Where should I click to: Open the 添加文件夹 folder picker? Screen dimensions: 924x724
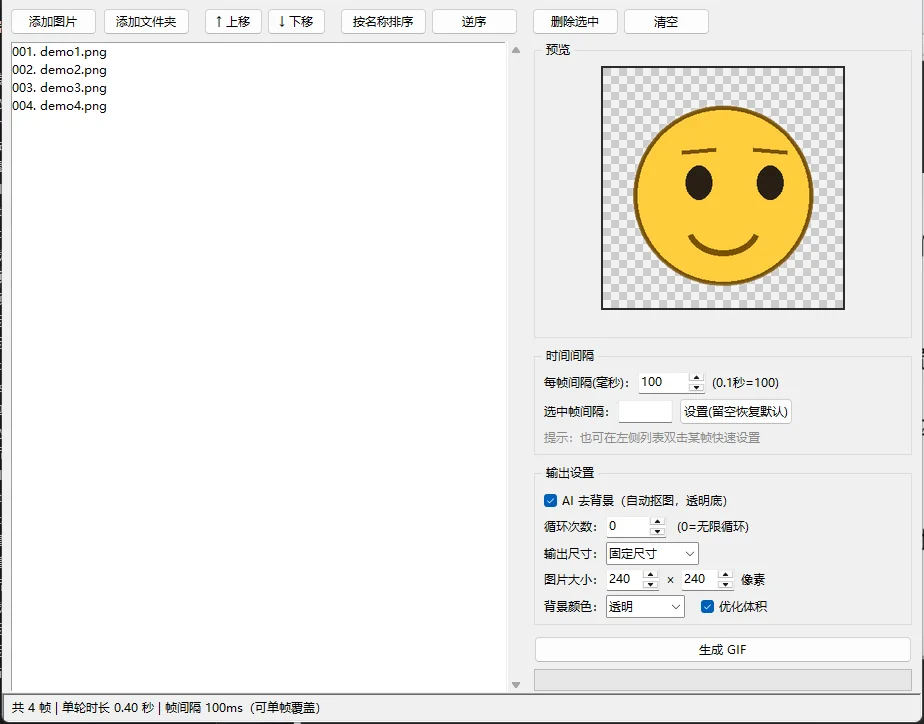[146, 22]
